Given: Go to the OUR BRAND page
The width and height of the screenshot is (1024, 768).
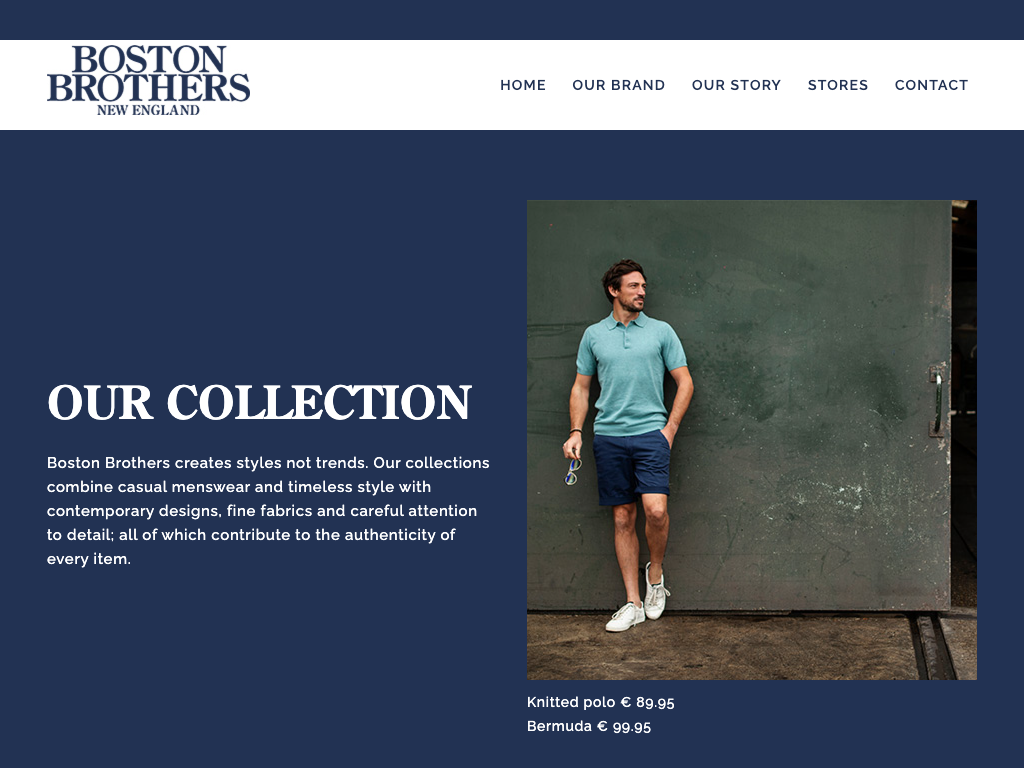Looking at the screenshot, I should pyautogui.click(x=618, y=85).
